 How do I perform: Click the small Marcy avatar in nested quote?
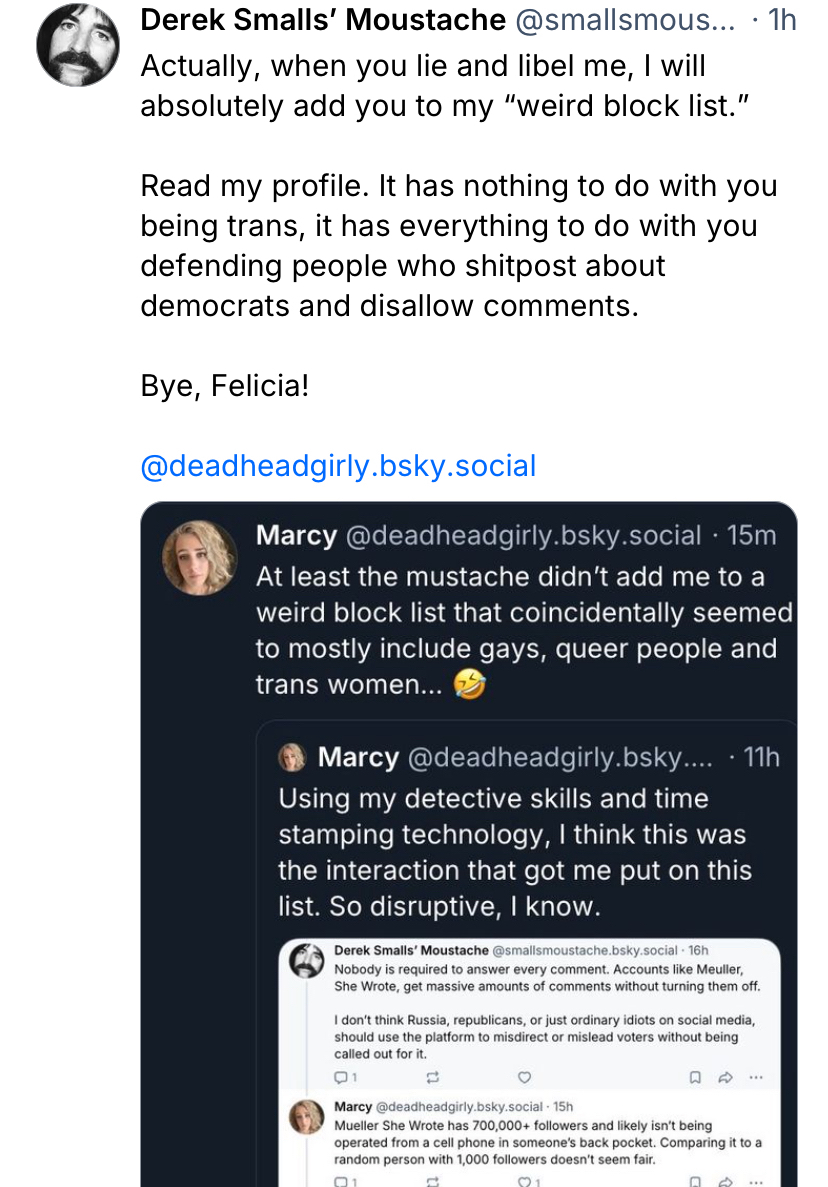pyautogui.click(x=291, y=758)
